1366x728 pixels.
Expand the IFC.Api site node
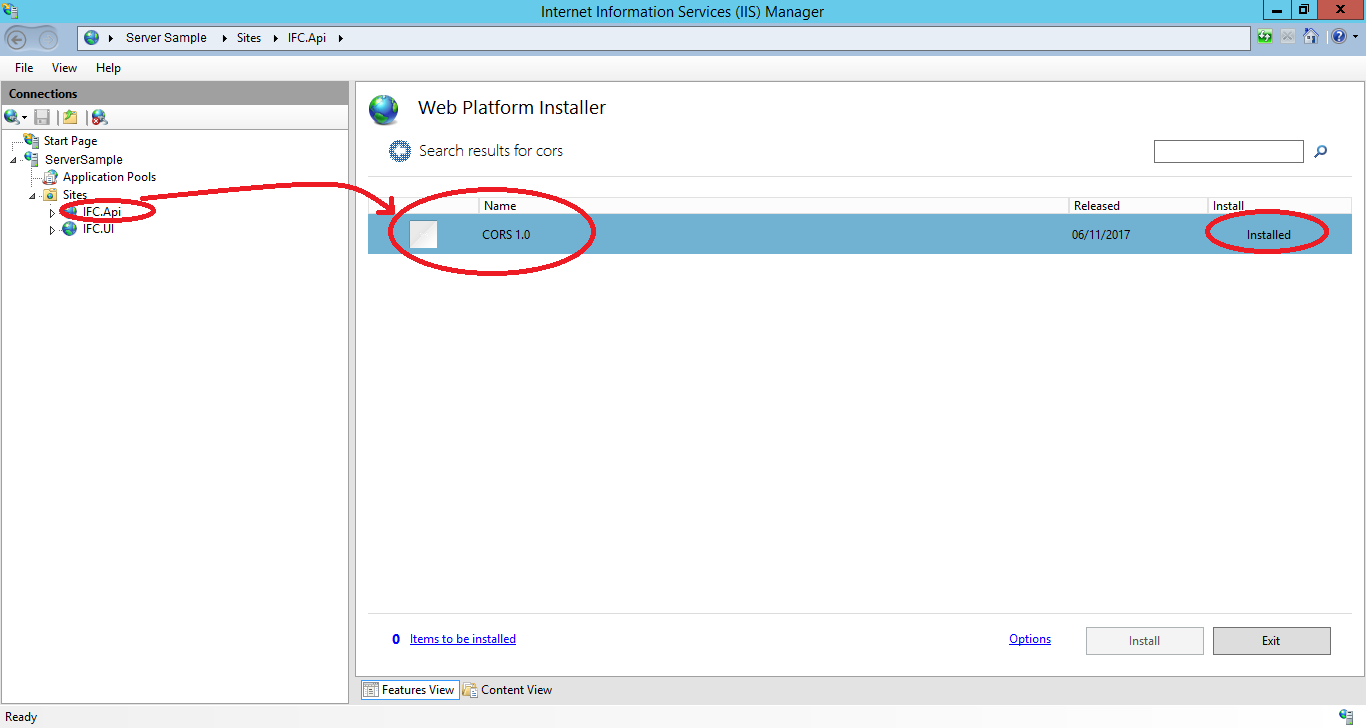(52, 213)
